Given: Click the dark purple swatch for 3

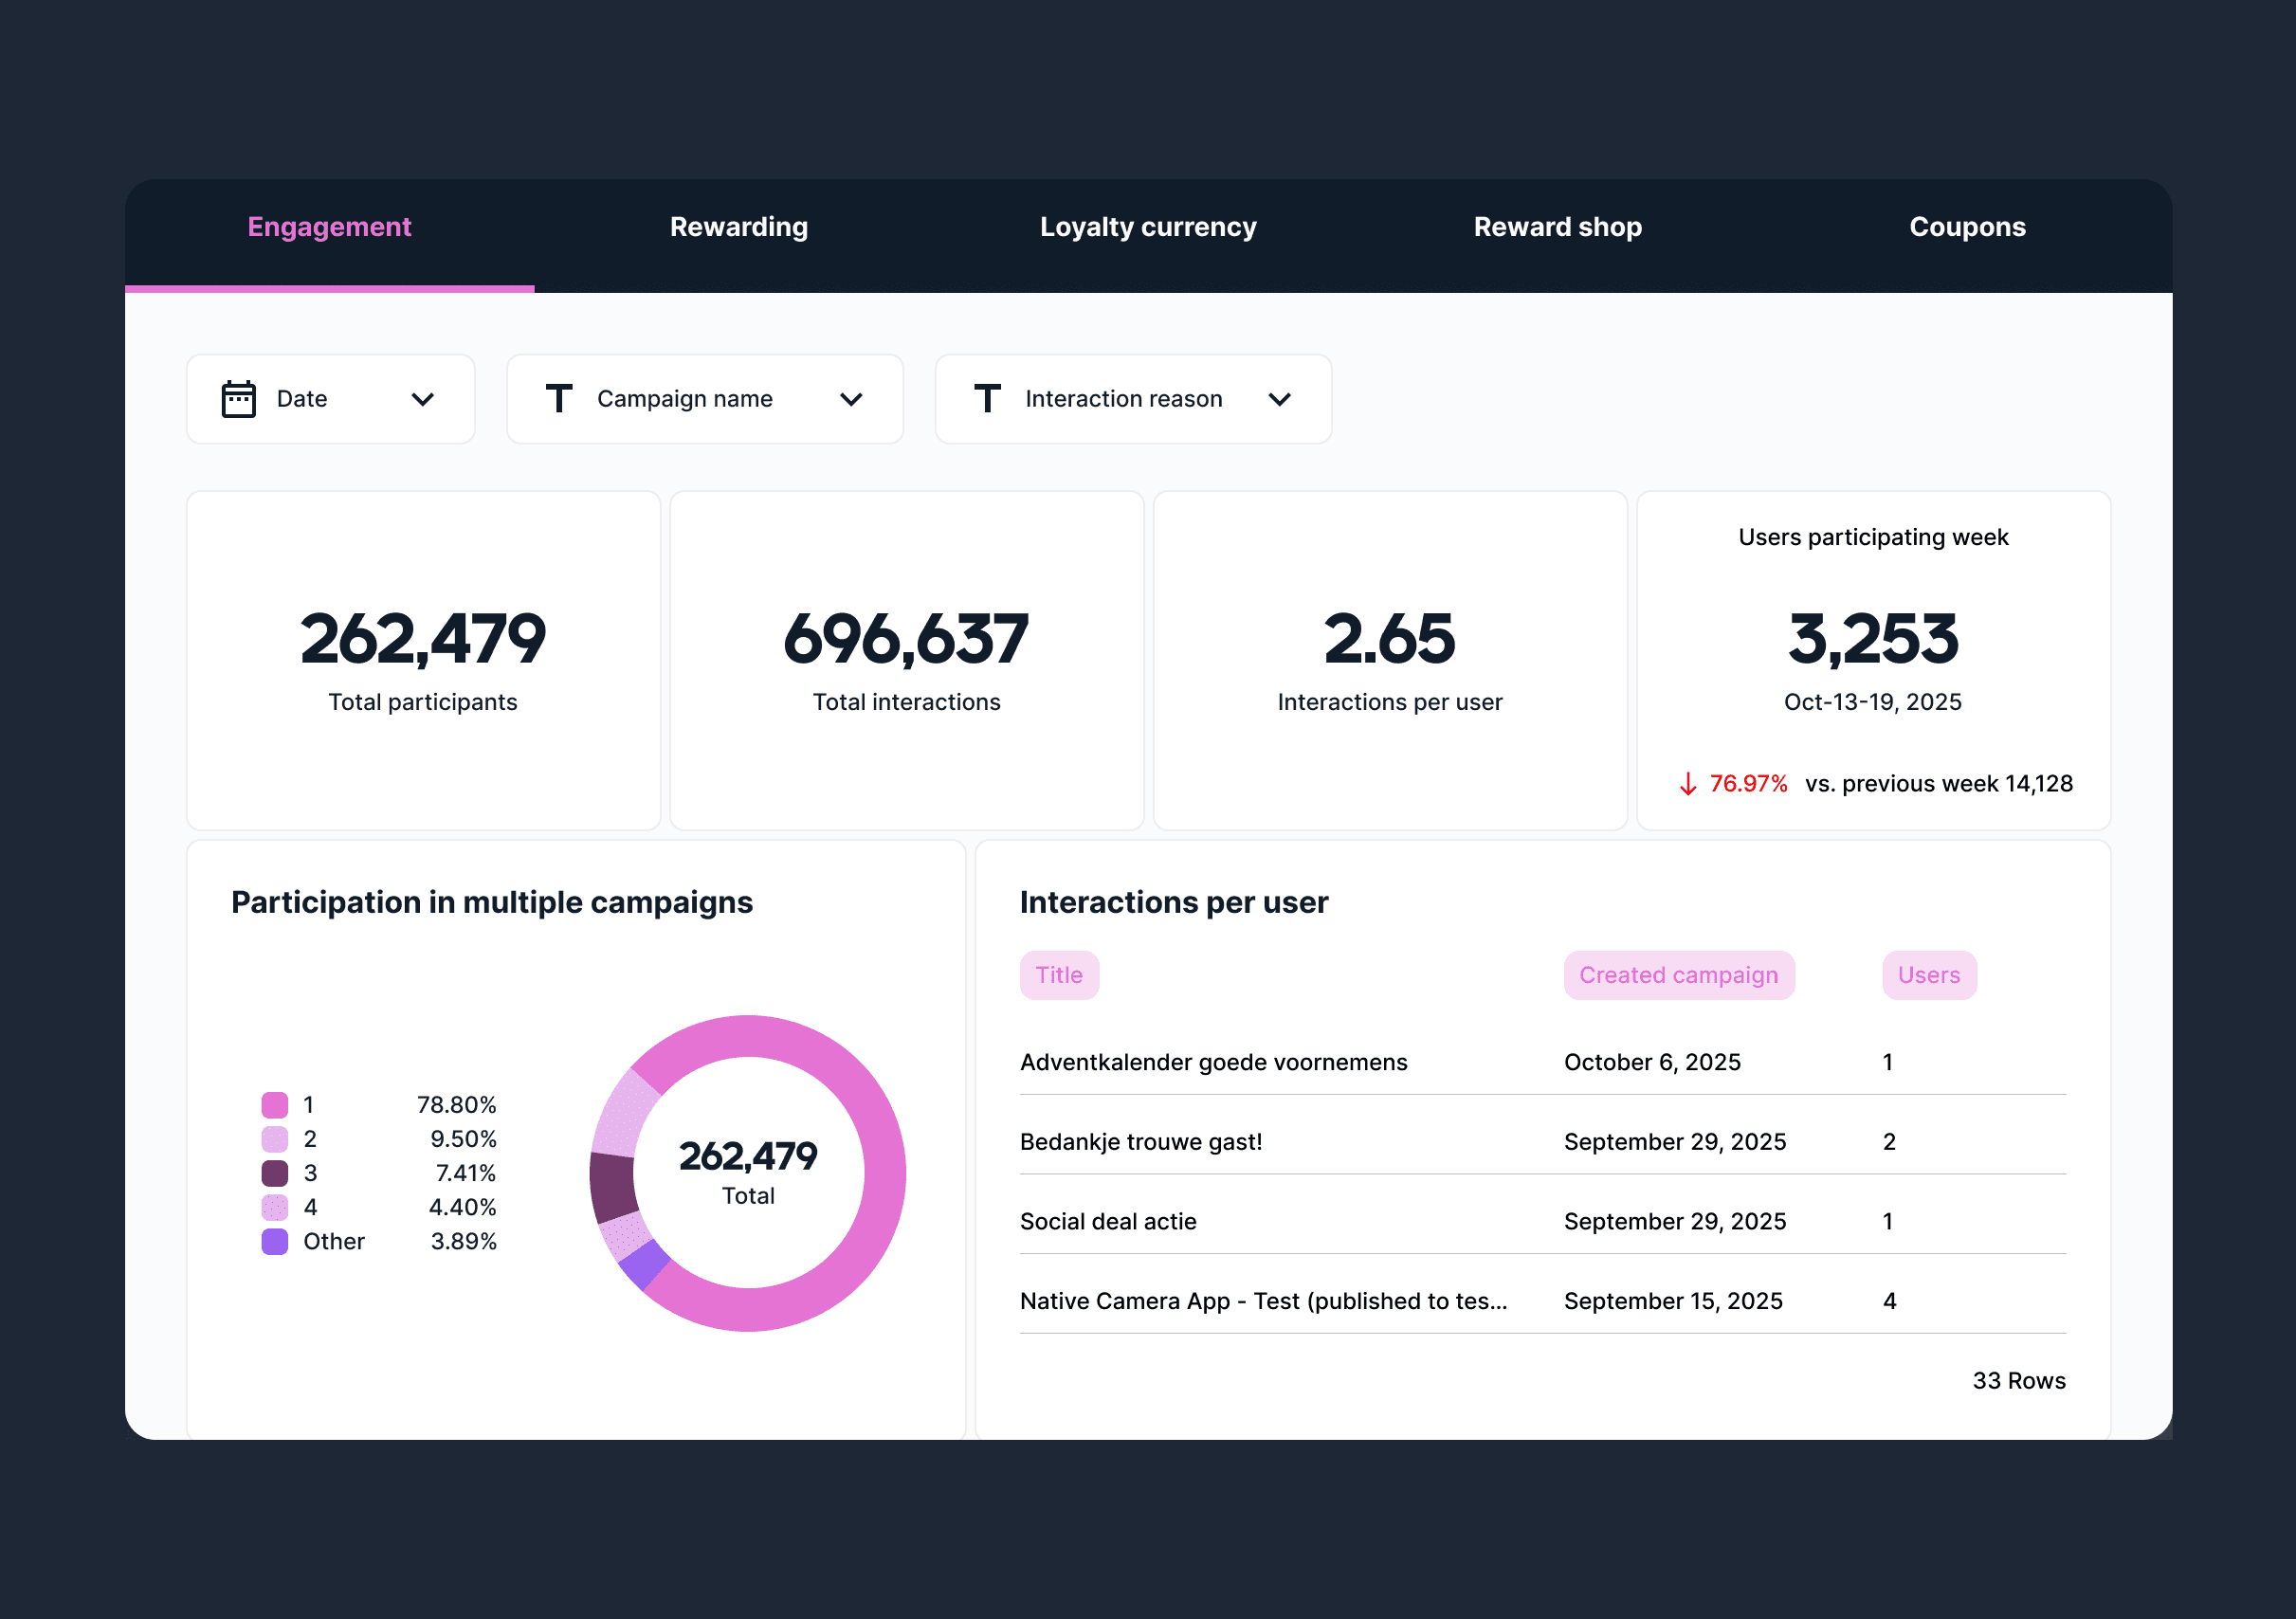Looking at the screenshot, I should coord(274,1173).
